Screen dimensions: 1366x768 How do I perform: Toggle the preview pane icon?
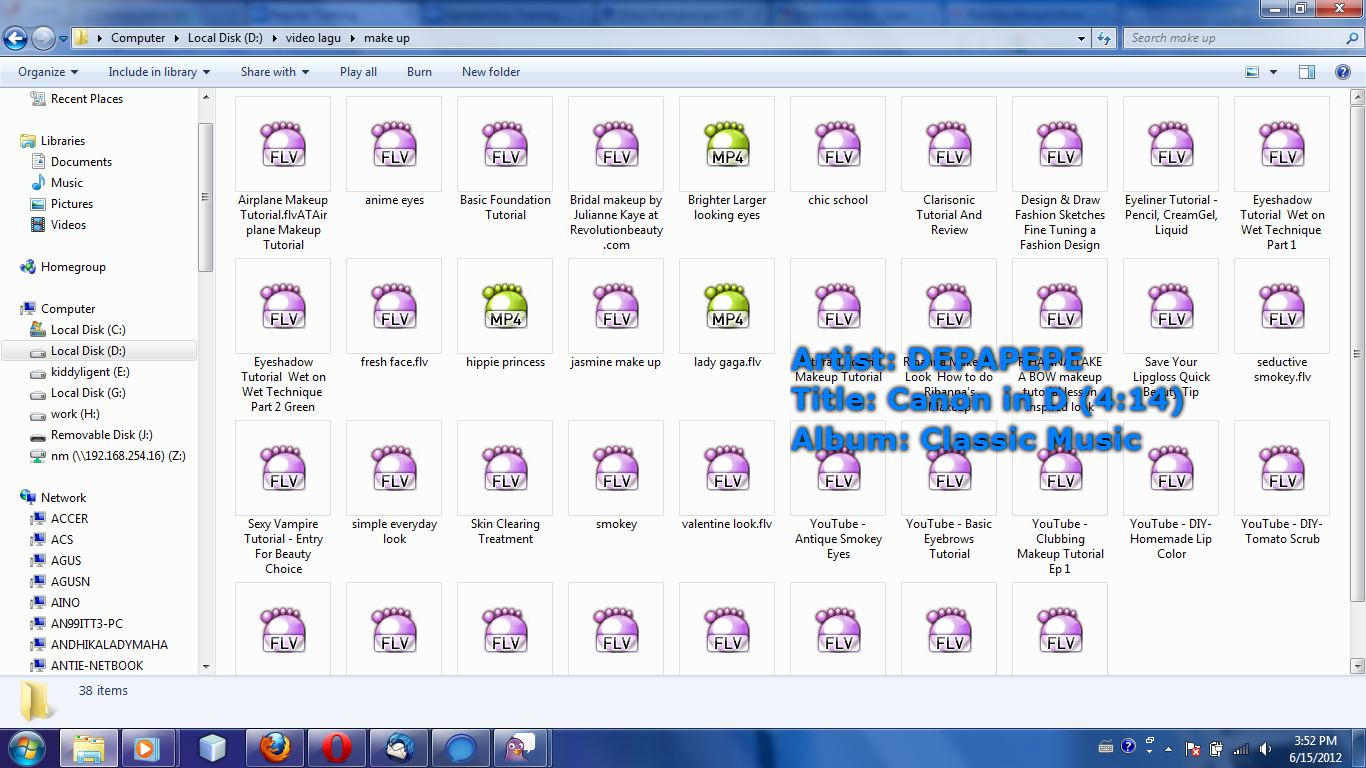coord(1307,72)
